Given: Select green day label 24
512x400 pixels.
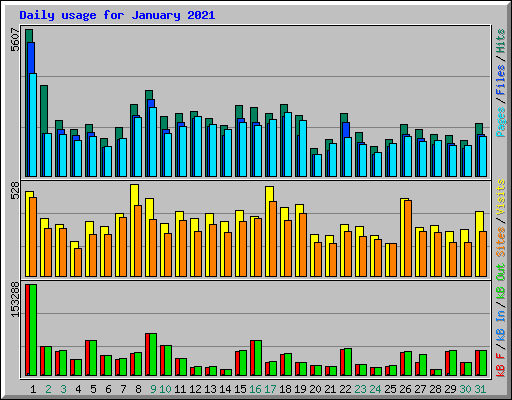Looking at the screenshot, I should 375,389.
